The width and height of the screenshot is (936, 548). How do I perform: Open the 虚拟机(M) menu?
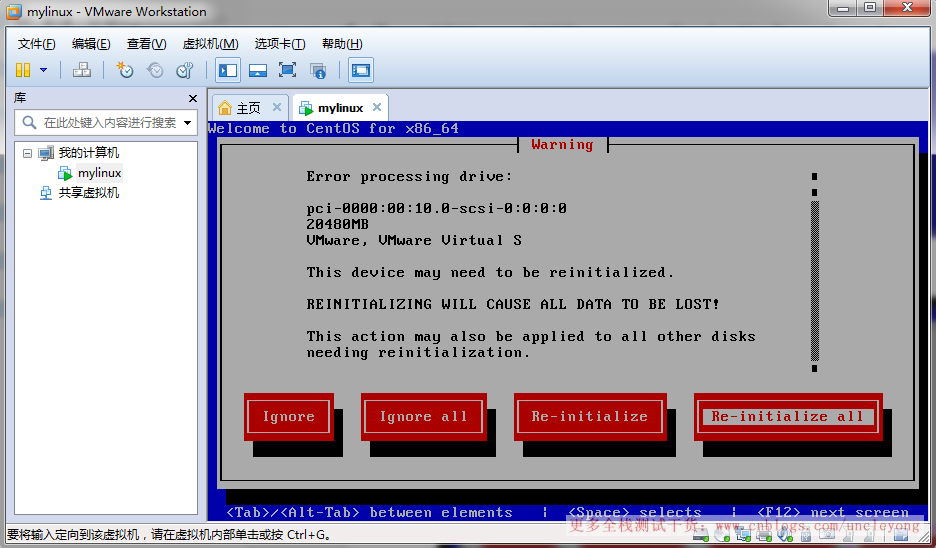[210, 44]
